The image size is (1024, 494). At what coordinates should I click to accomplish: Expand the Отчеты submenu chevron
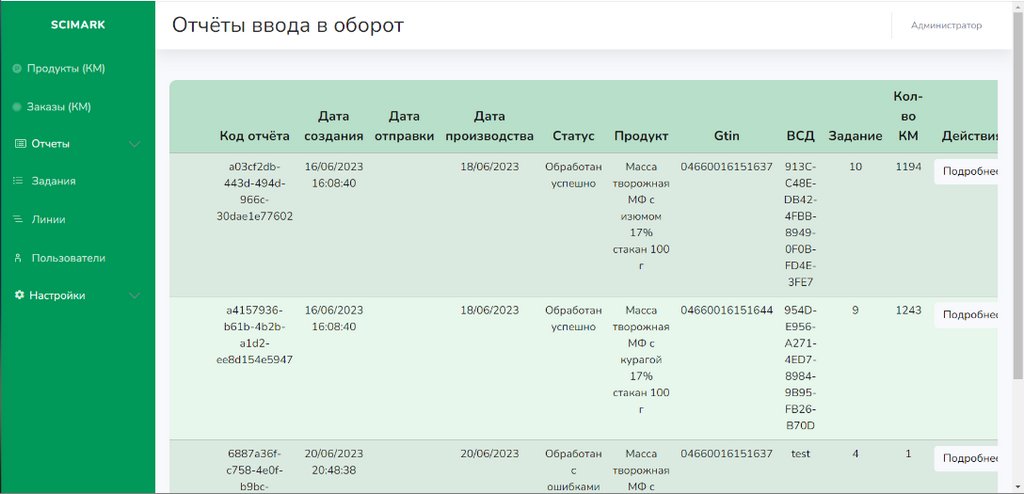(x=135, y=144)
